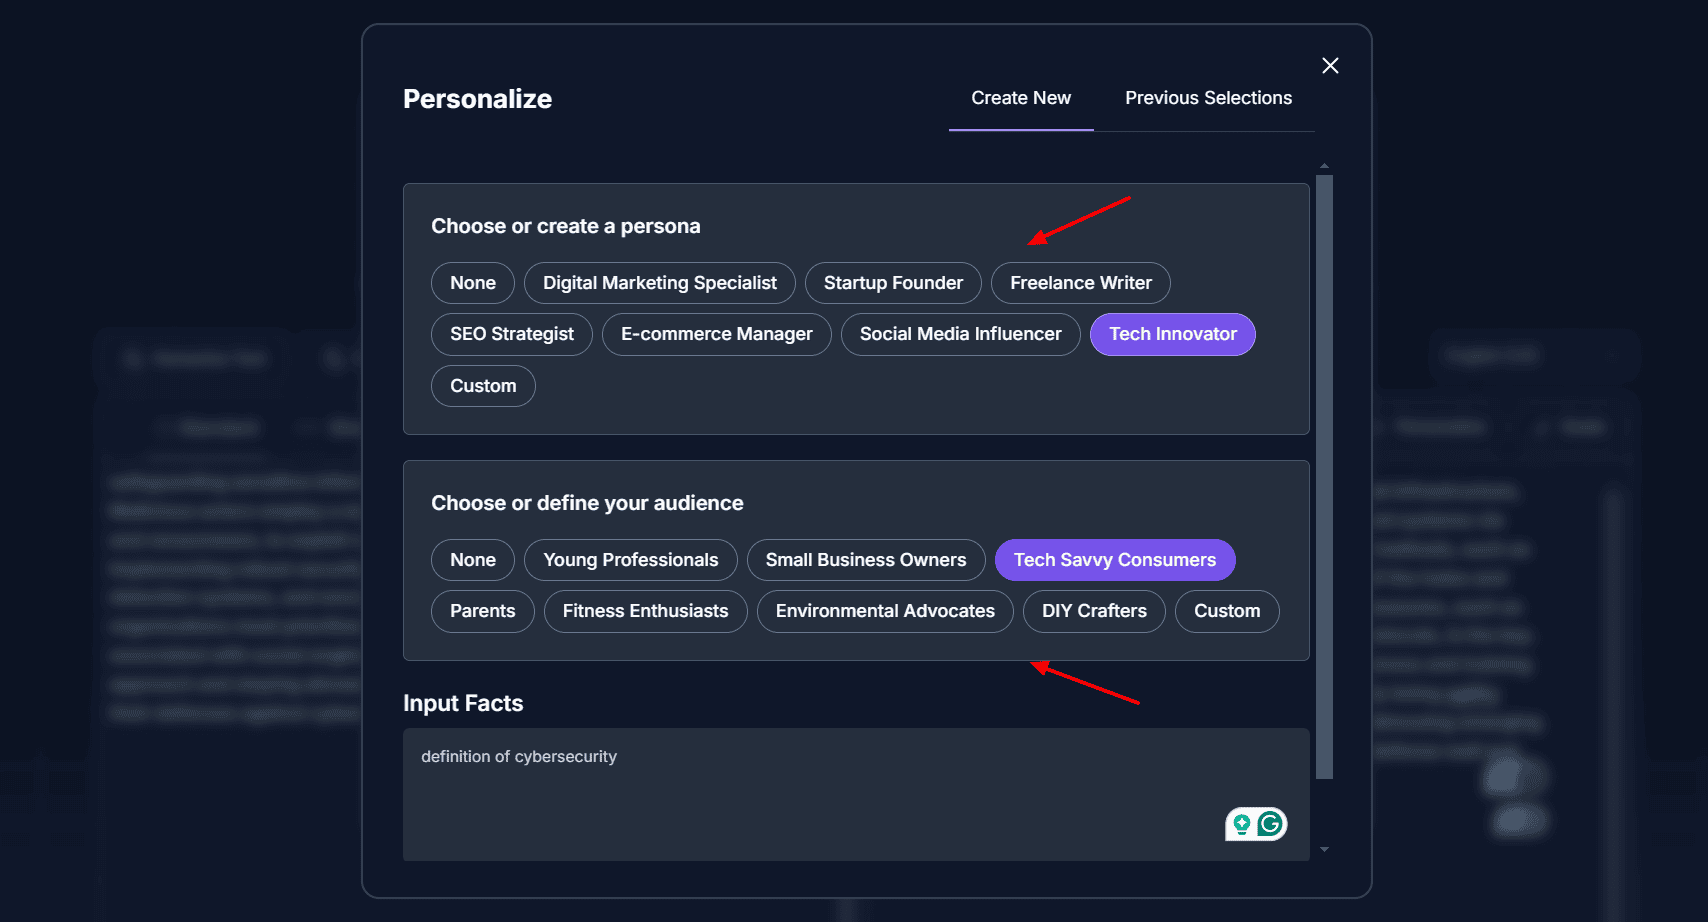The height and width of the screenshot is (922, 1708).
Task: Pick the Freelance Writer persona chip
Action: pyautogui.click(x=1080, y=283)
